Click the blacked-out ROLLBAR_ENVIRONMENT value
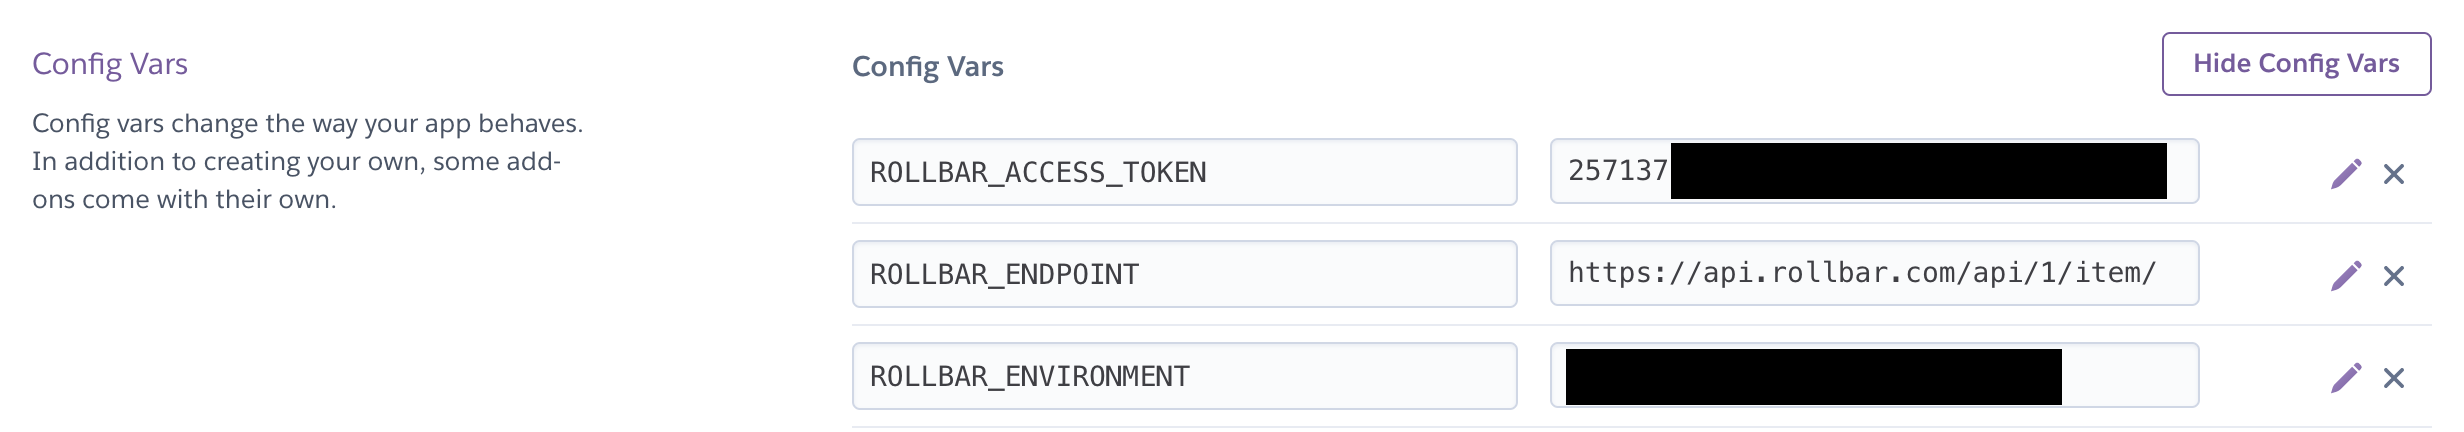Viewport: 2464px width, 432px height. click(x=1813, y=377)
